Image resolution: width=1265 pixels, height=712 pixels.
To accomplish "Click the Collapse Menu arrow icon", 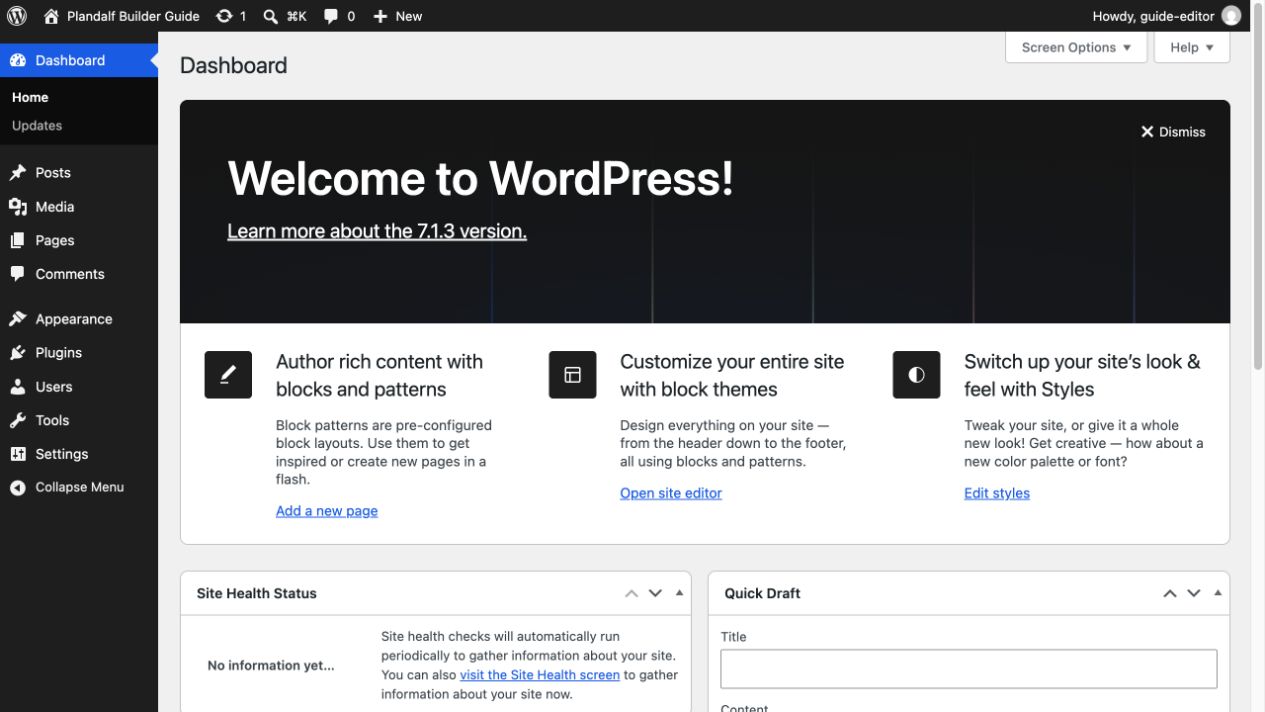I will coord(18,488).
